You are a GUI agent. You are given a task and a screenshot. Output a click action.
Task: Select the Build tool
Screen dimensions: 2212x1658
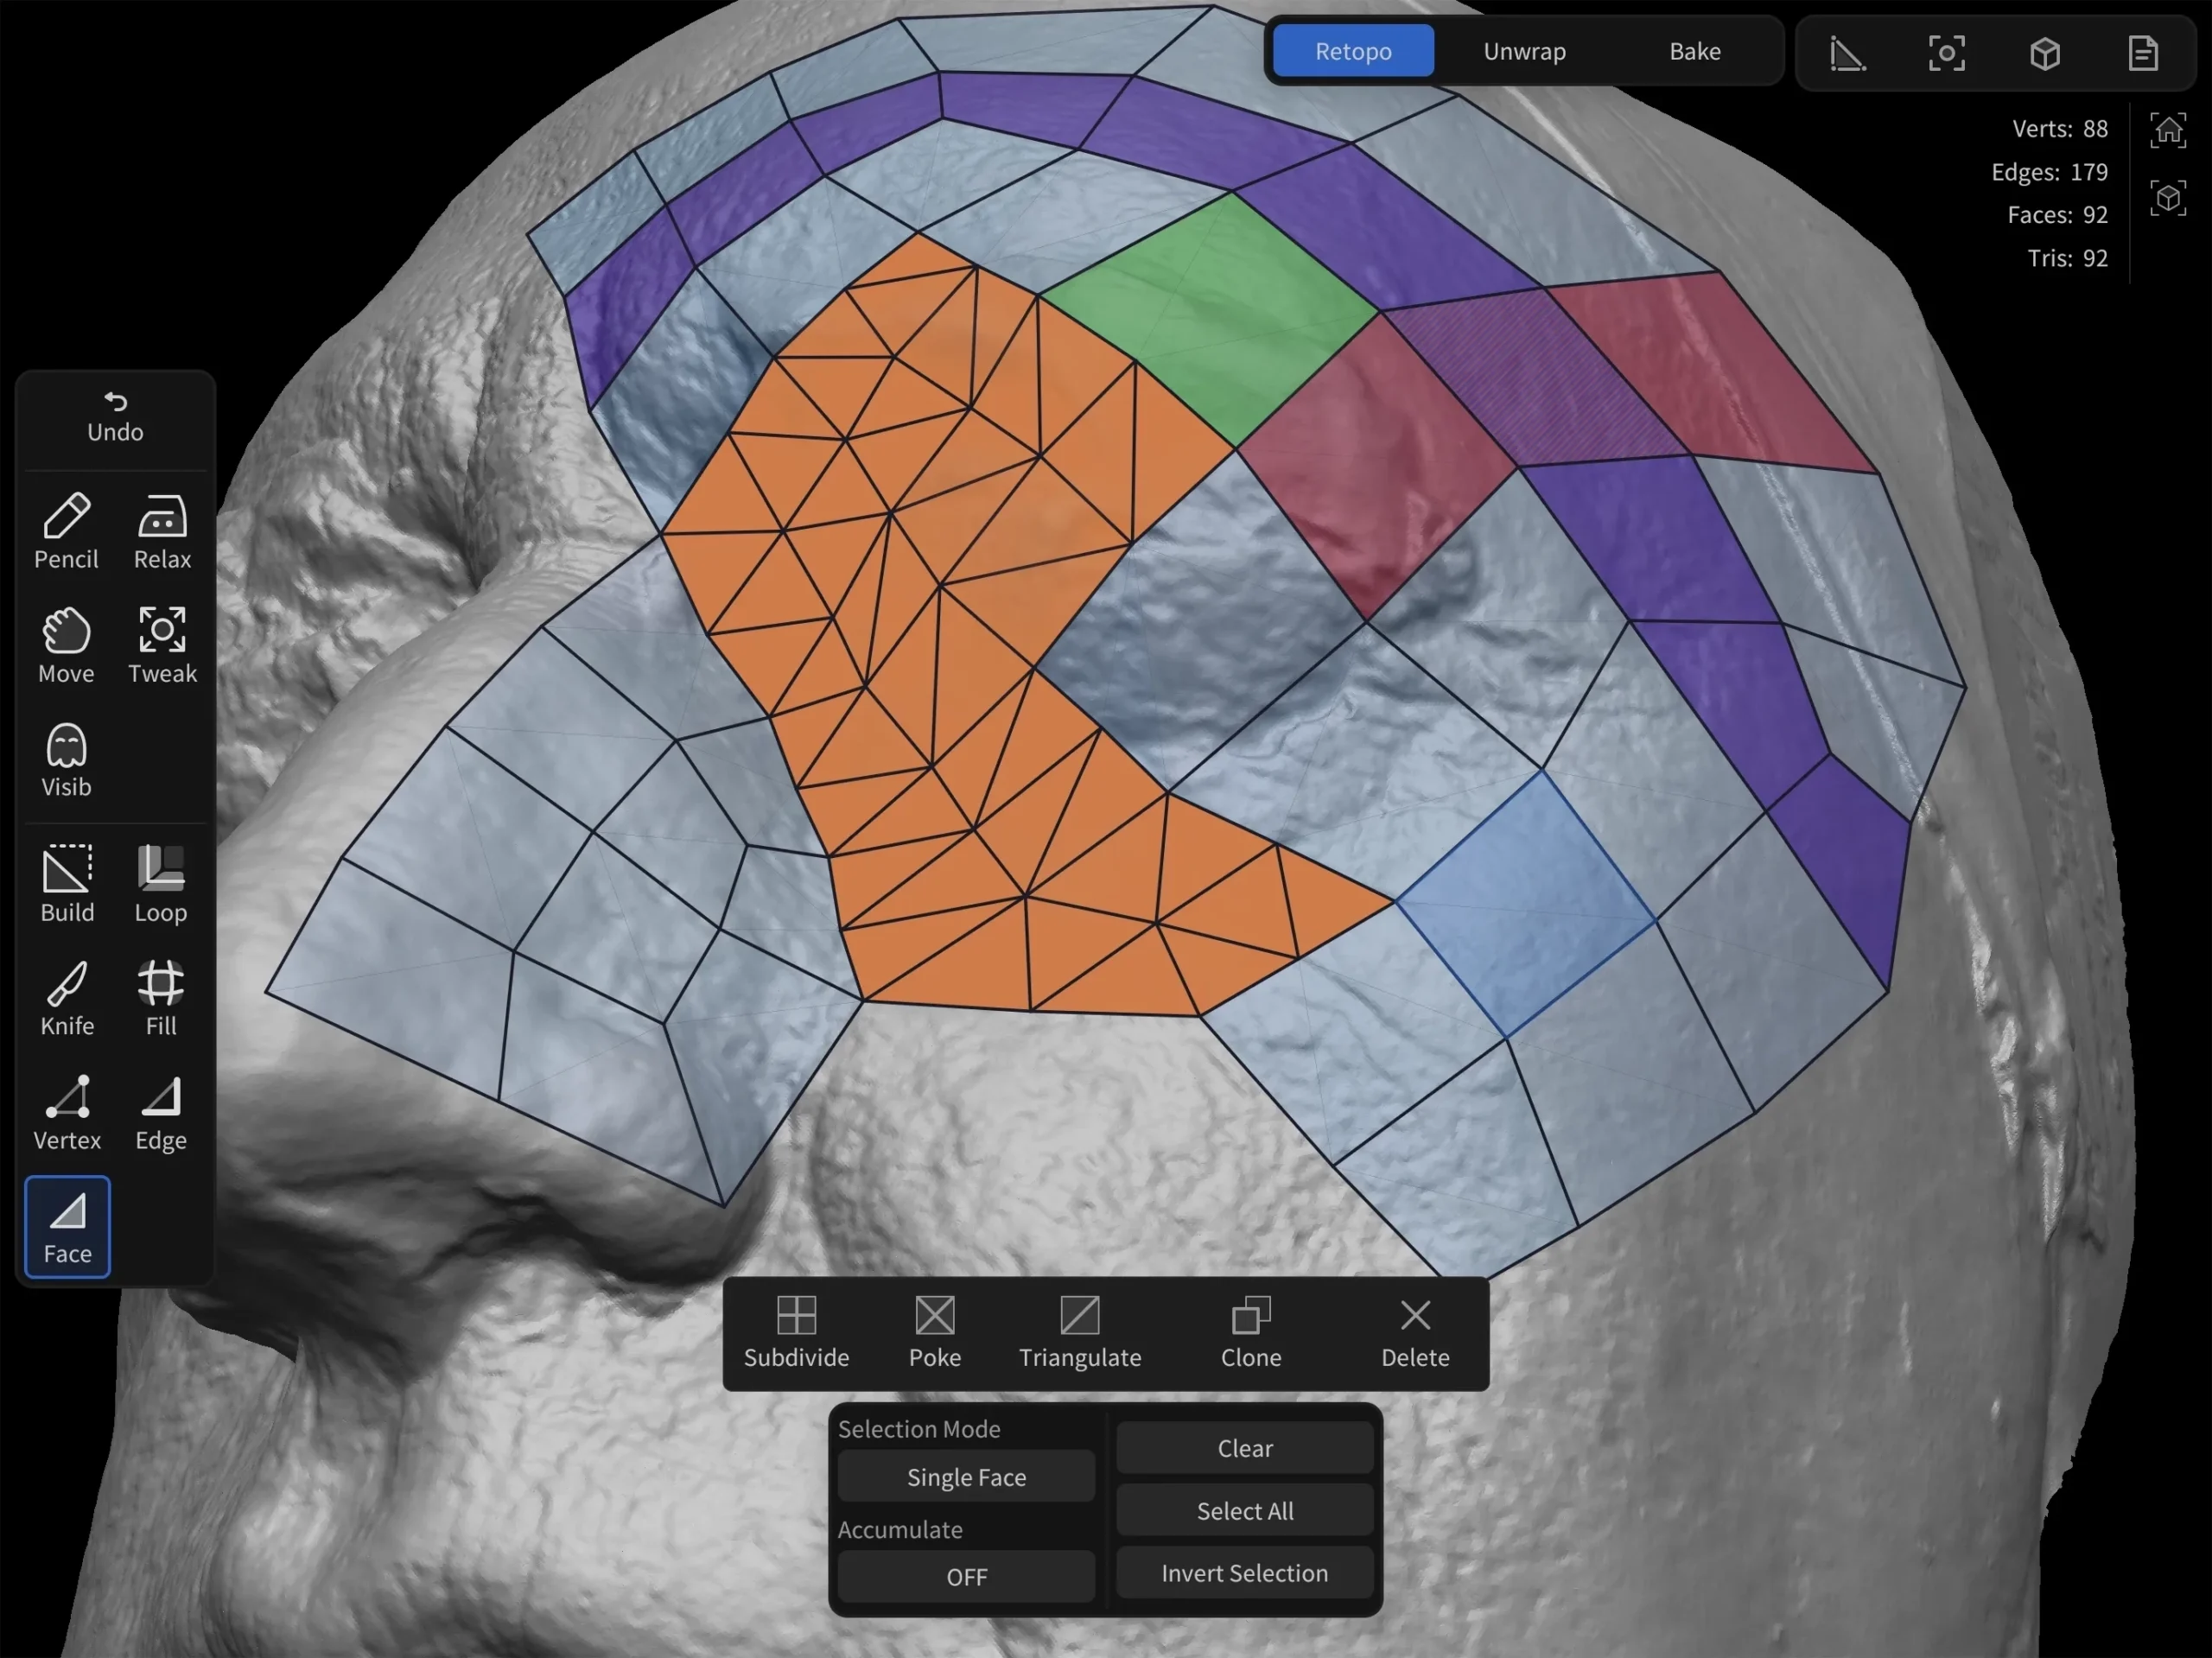point(66,884)
